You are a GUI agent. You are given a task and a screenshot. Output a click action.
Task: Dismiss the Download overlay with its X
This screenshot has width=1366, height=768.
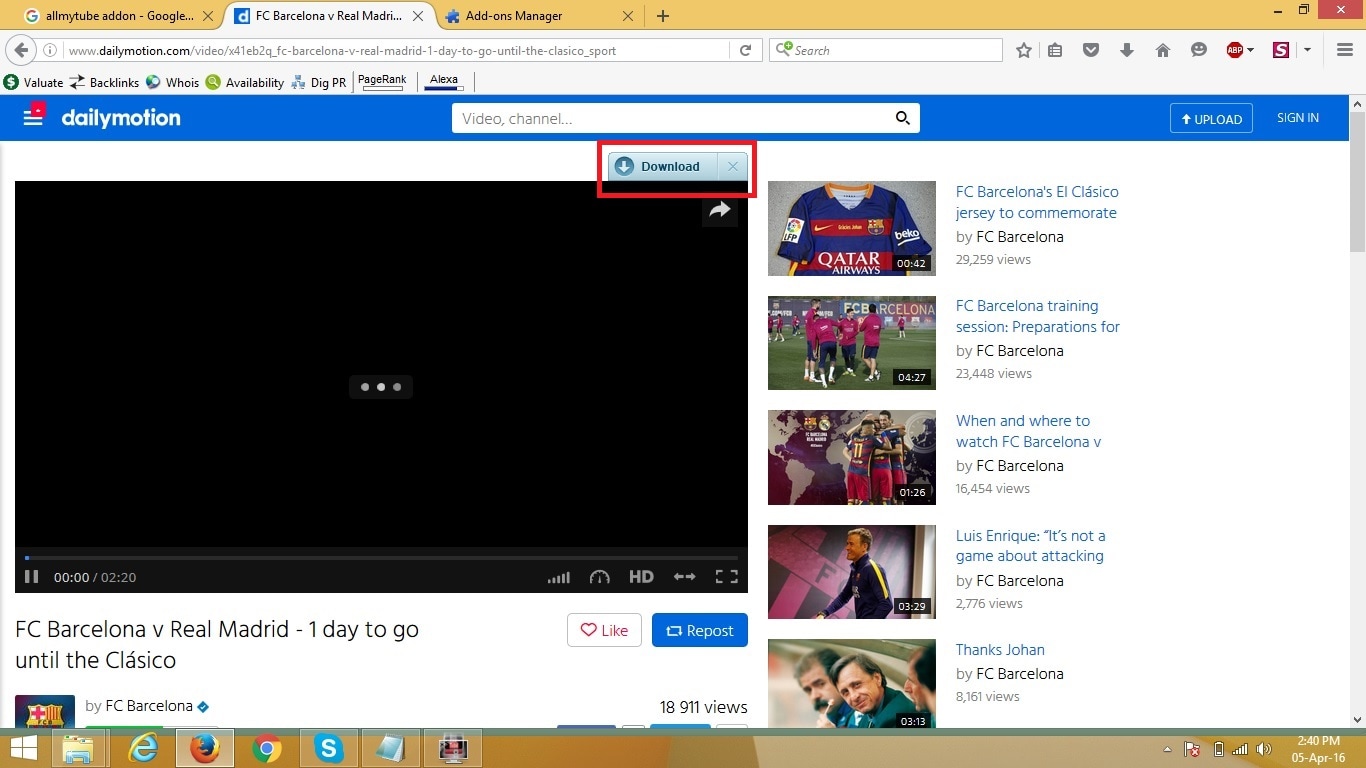pyautogui.click(x=733, y=167)
